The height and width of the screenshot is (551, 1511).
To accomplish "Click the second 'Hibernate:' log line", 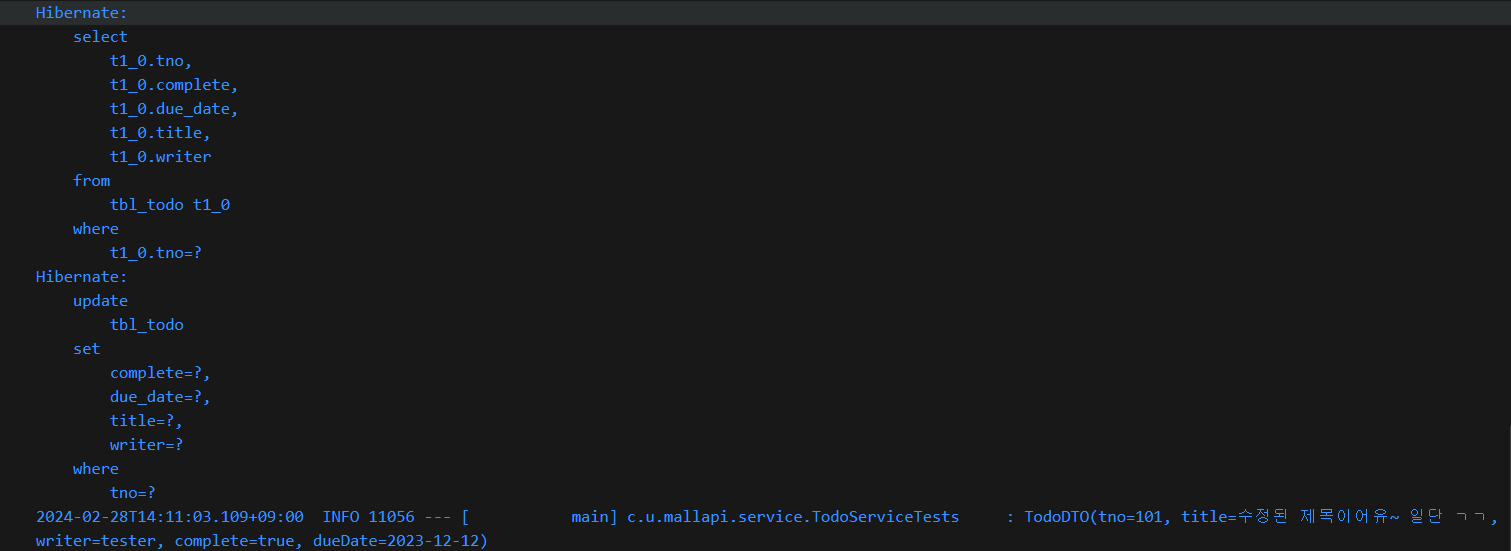I will coord(82,277).
